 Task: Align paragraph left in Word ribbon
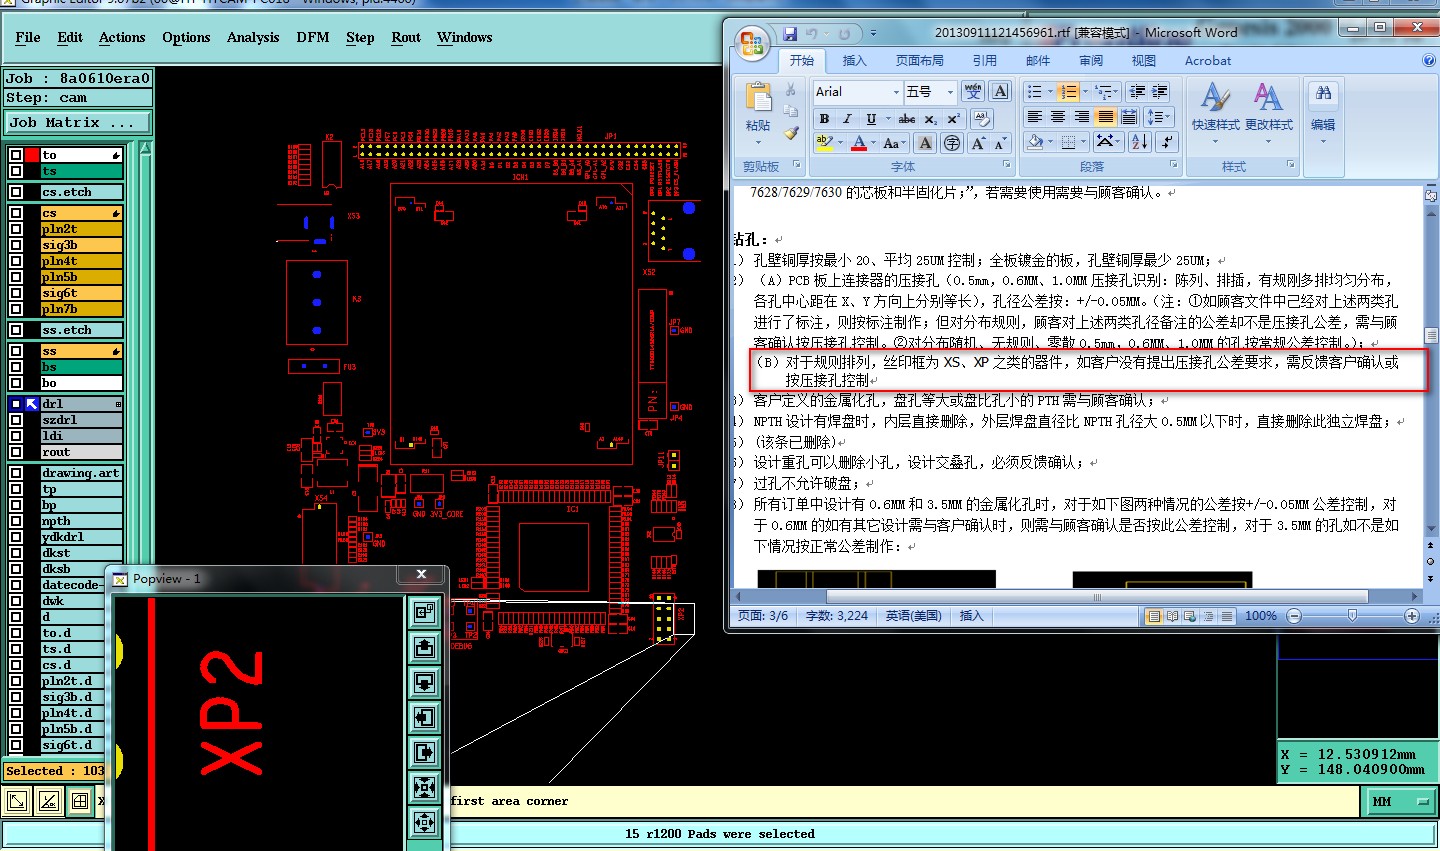click(1035, 117)
